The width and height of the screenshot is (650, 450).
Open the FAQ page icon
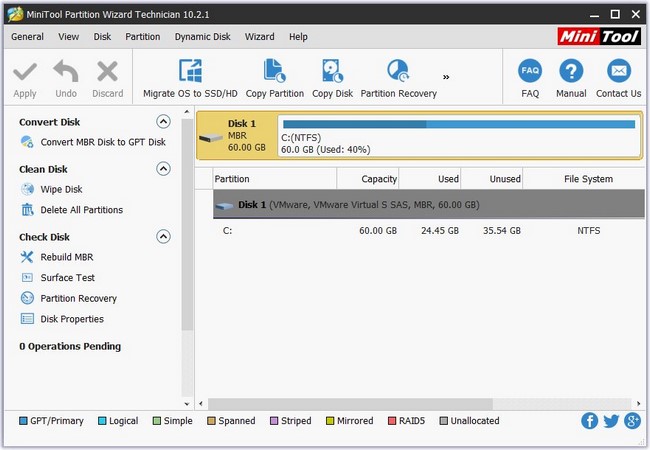530,71
